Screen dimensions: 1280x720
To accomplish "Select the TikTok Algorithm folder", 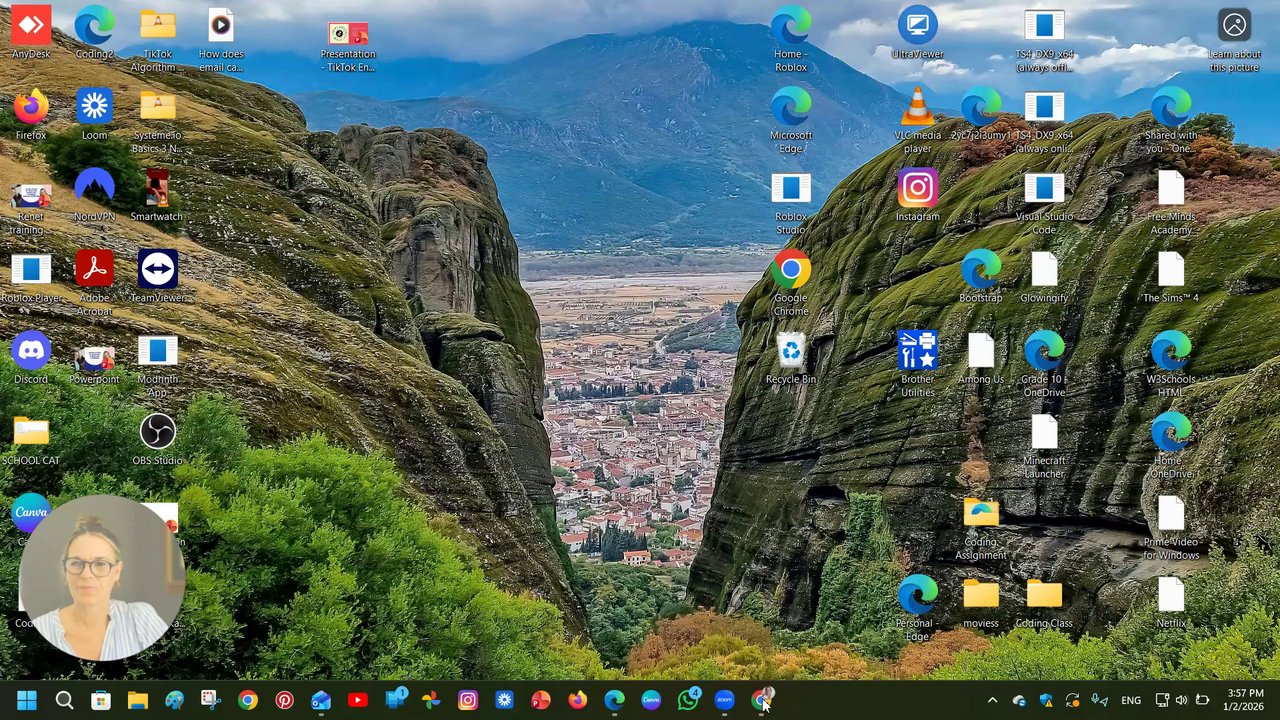I will [x=157, y=40].
